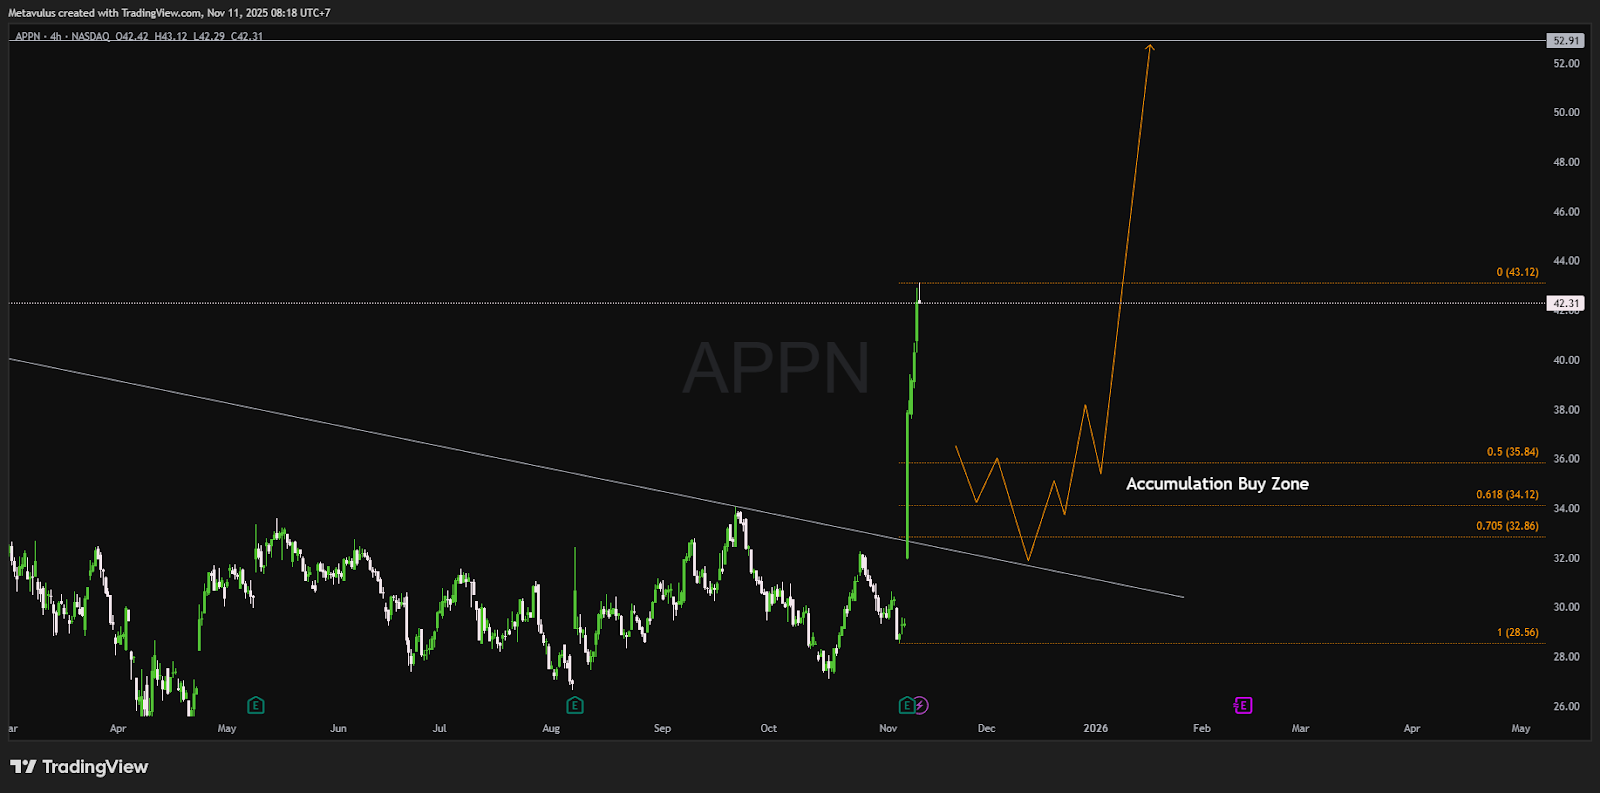Select the 0.5 (35.84) Fibonacci level label

[1512, 452]
